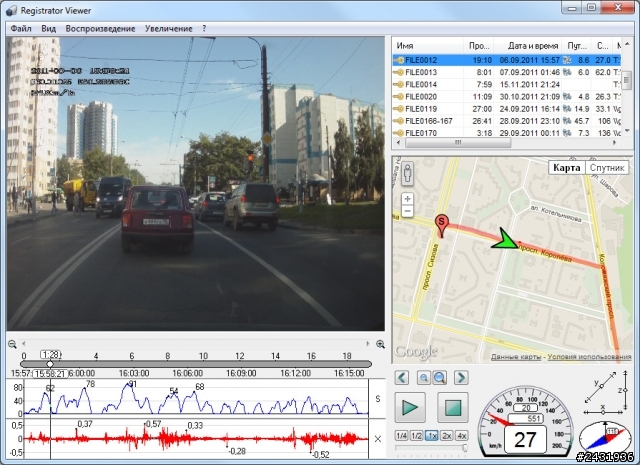Open the Увеличение menu
640x465 pixels.
coord(169,29)
